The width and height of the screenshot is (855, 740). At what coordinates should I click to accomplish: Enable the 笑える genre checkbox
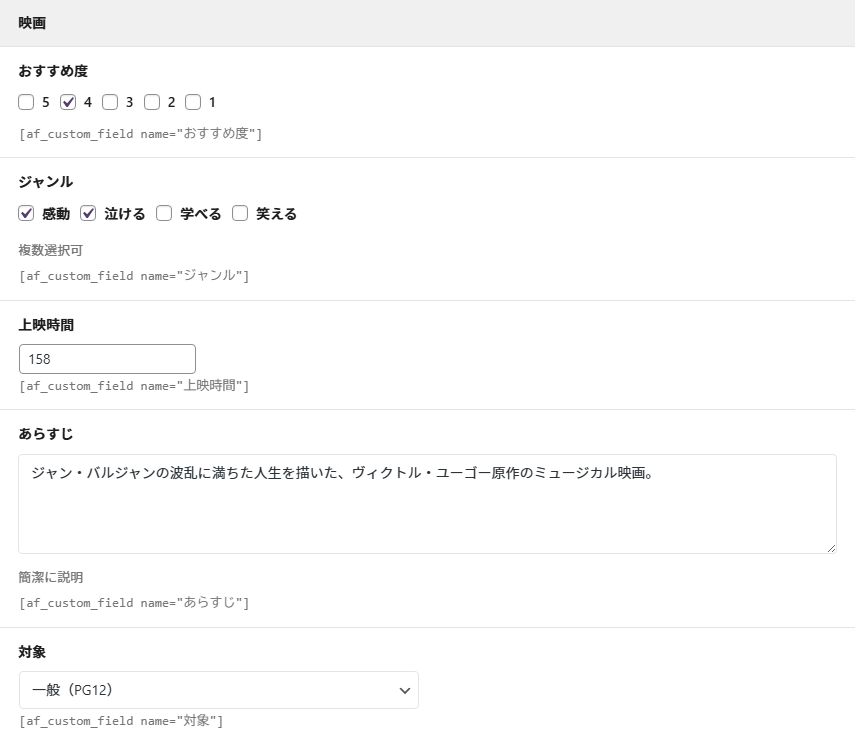pos(240,213)
